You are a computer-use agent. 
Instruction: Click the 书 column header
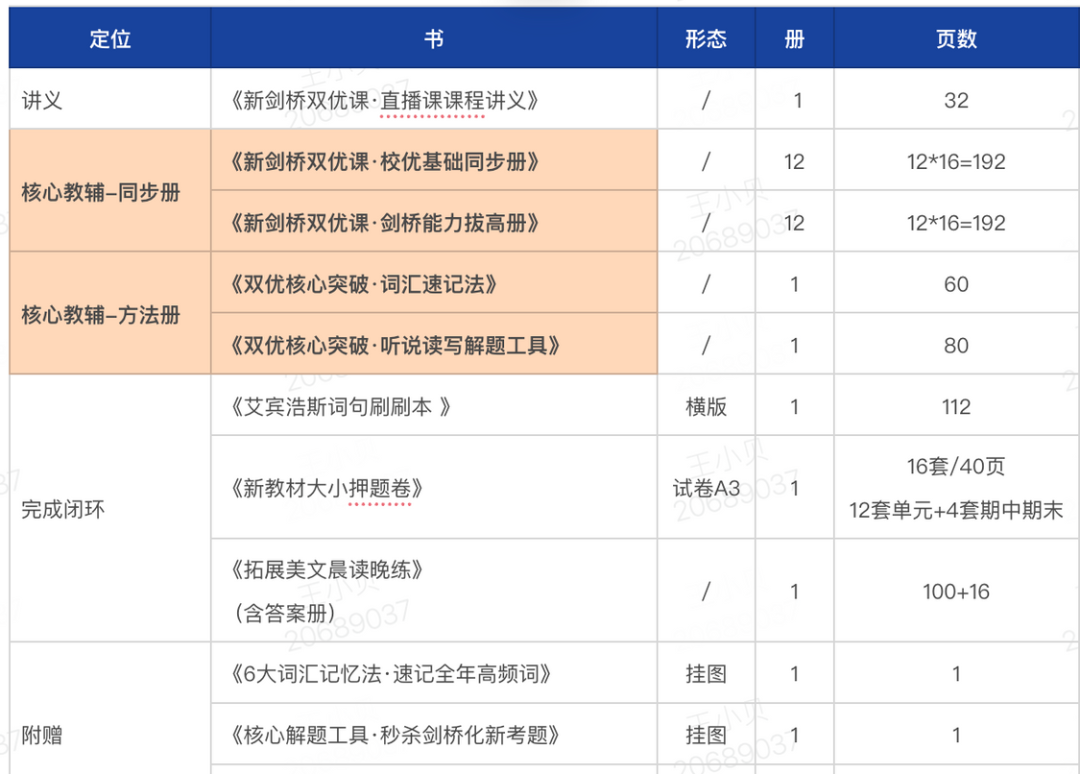point(433,37)
